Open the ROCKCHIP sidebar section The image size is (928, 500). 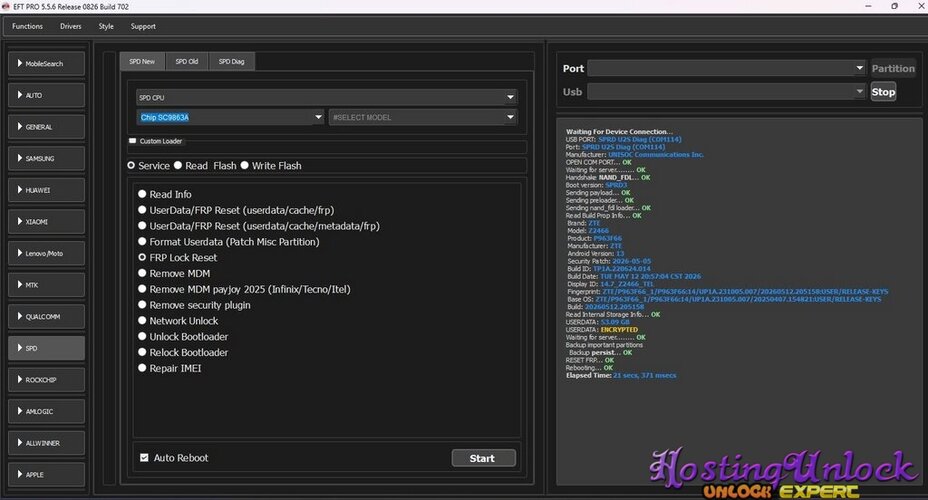pyautogui.click(x=46, y=380)
